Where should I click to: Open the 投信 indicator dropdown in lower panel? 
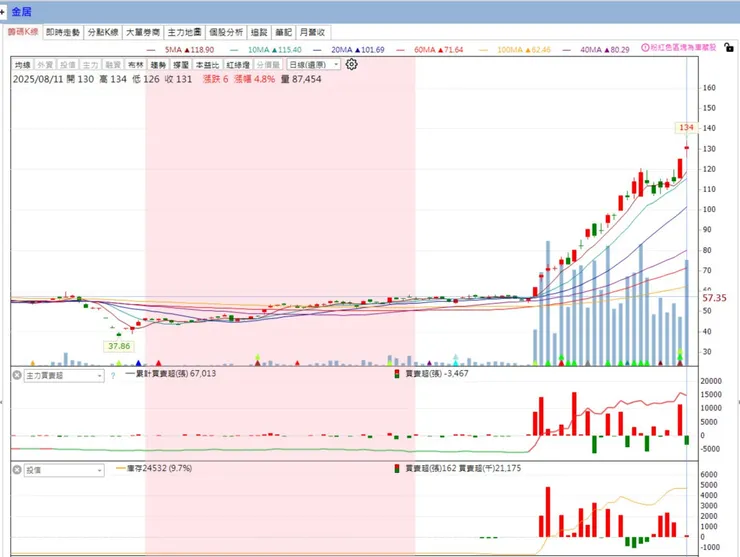(x=64, y=470)
